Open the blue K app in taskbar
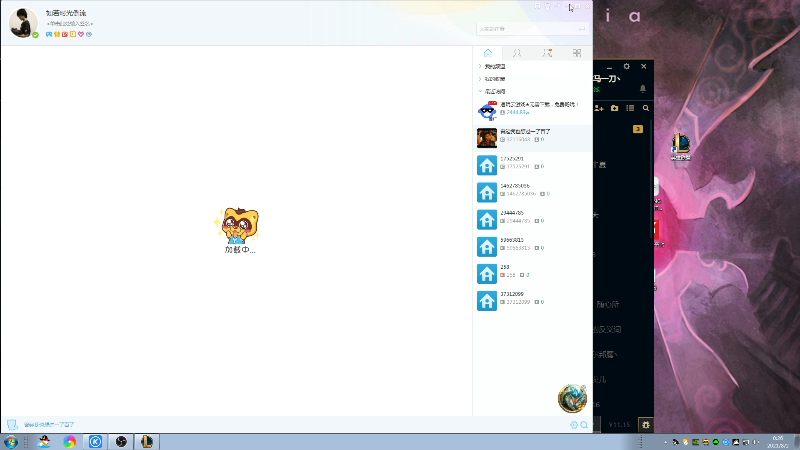The width and height of the screenshot is (800, 450). click(95, 441)
